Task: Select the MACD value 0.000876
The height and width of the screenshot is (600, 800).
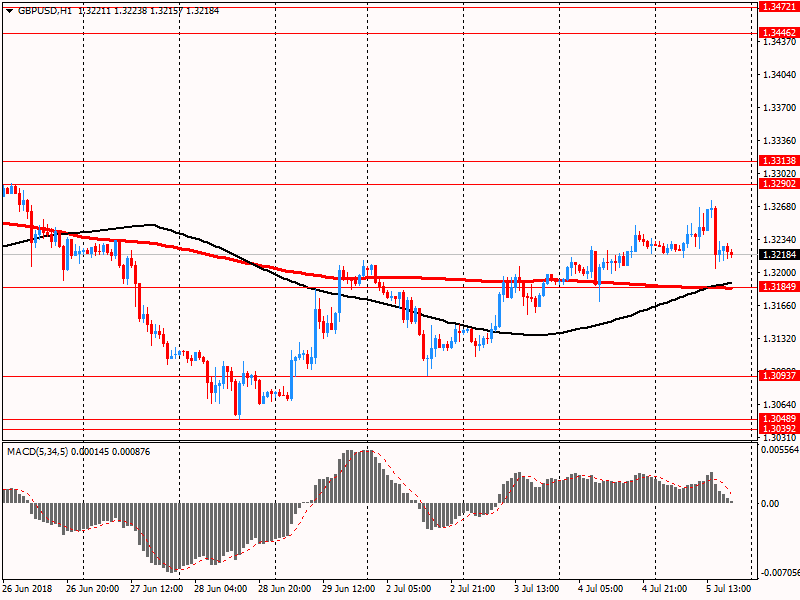Action: coord(131,452)
